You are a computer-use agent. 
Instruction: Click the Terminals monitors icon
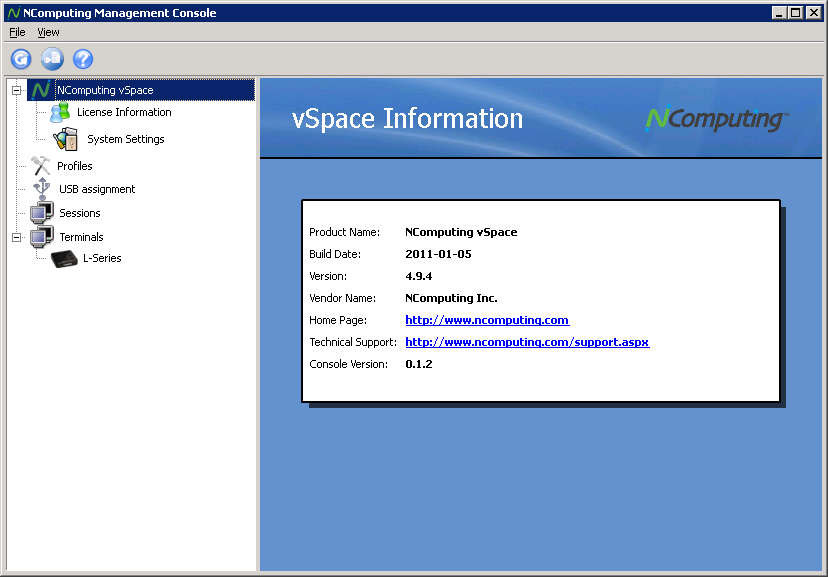pyautogui.click(x=42, y=237)
